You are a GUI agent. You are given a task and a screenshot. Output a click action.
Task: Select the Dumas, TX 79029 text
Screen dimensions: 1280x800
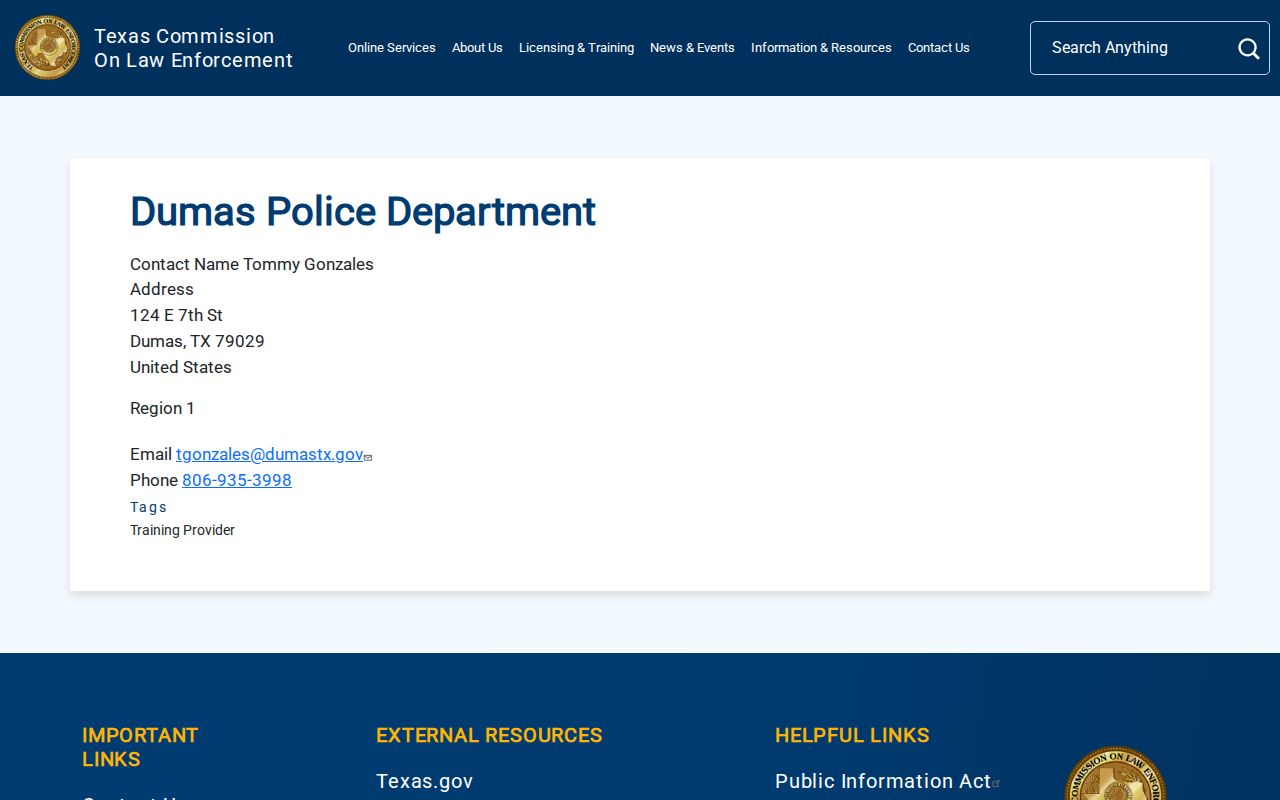point(197,341)
